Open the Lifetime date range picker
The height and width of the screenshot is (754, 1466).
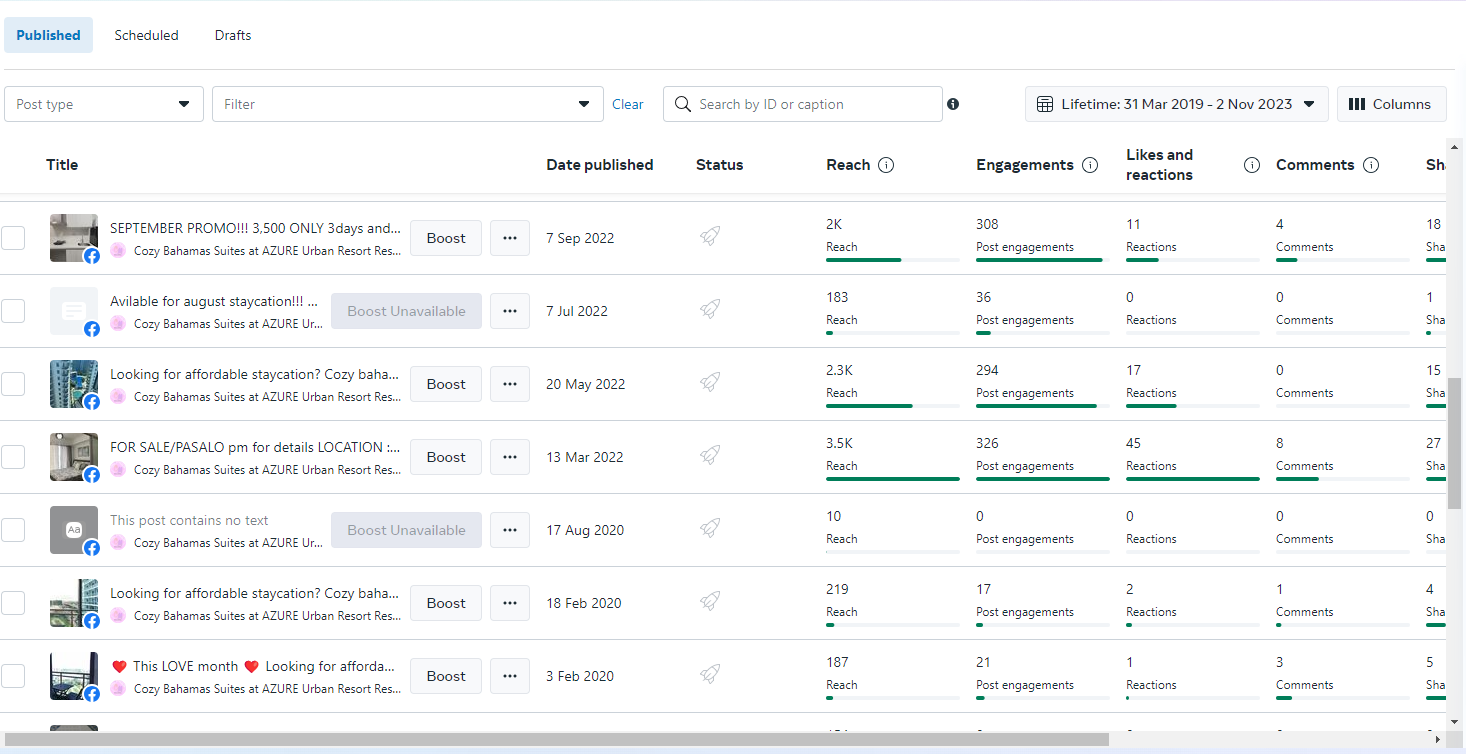click(1176, 104)
